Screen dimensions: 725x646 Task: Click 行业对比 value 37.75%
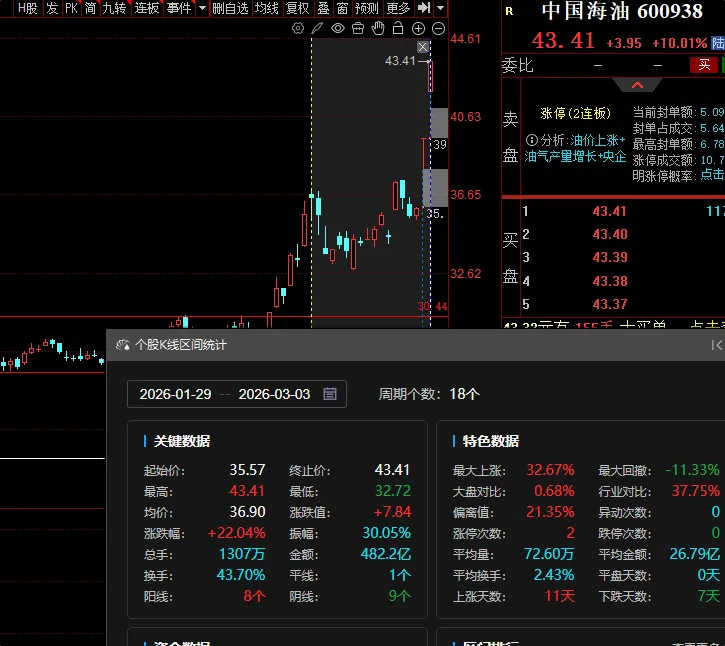(695, 491)
